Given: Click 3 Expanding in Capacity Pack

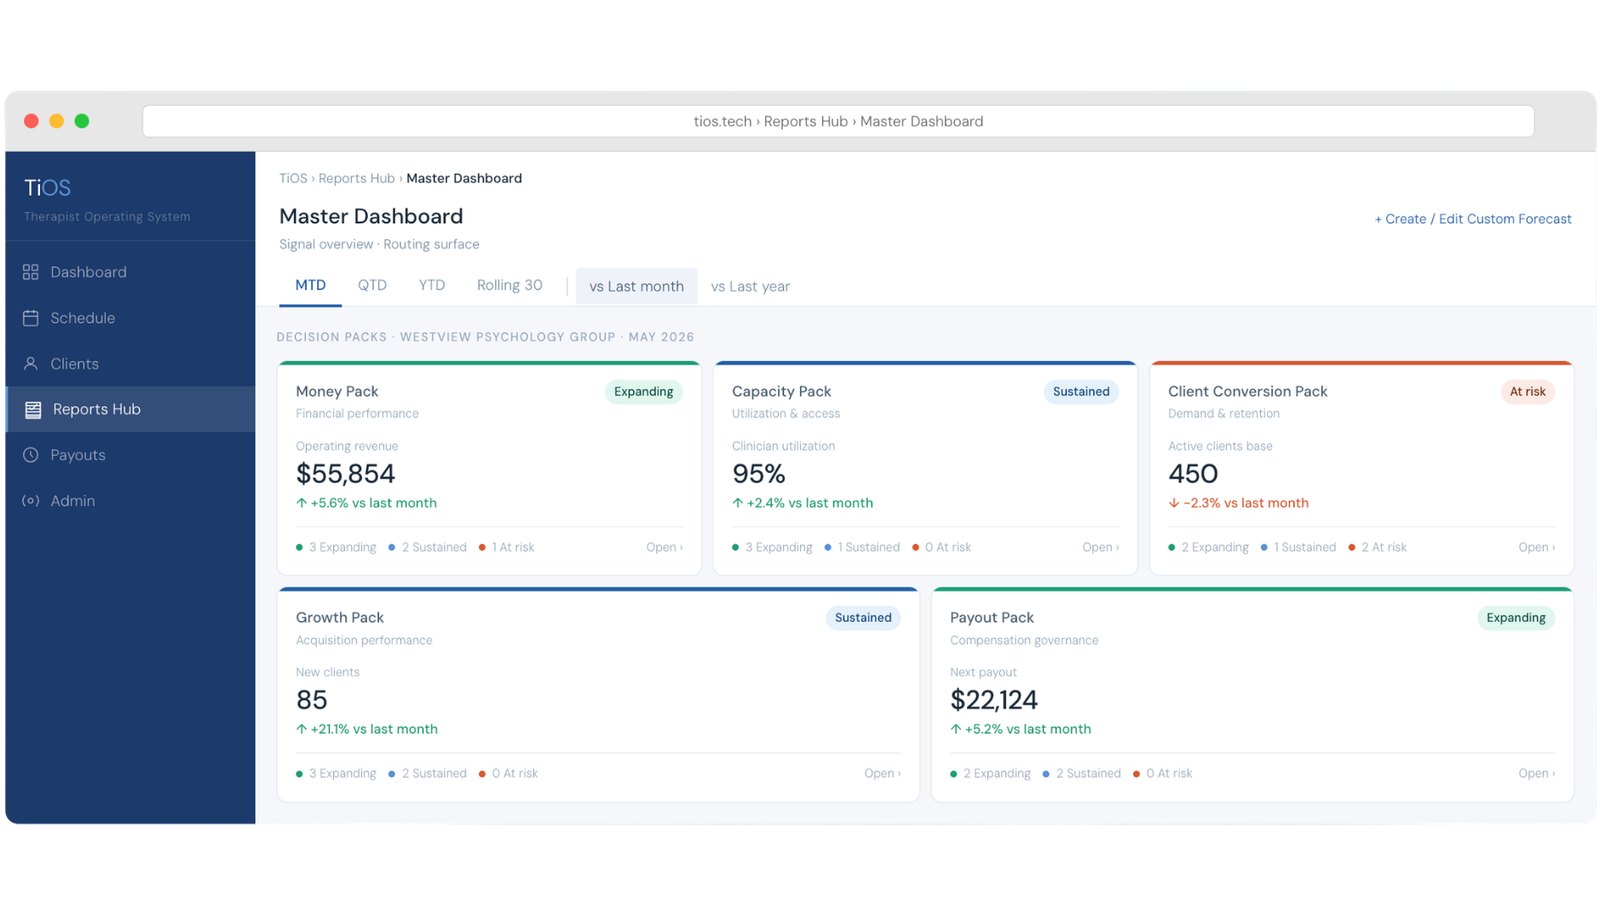Looking at the screenshot, I should pos(772,547).
